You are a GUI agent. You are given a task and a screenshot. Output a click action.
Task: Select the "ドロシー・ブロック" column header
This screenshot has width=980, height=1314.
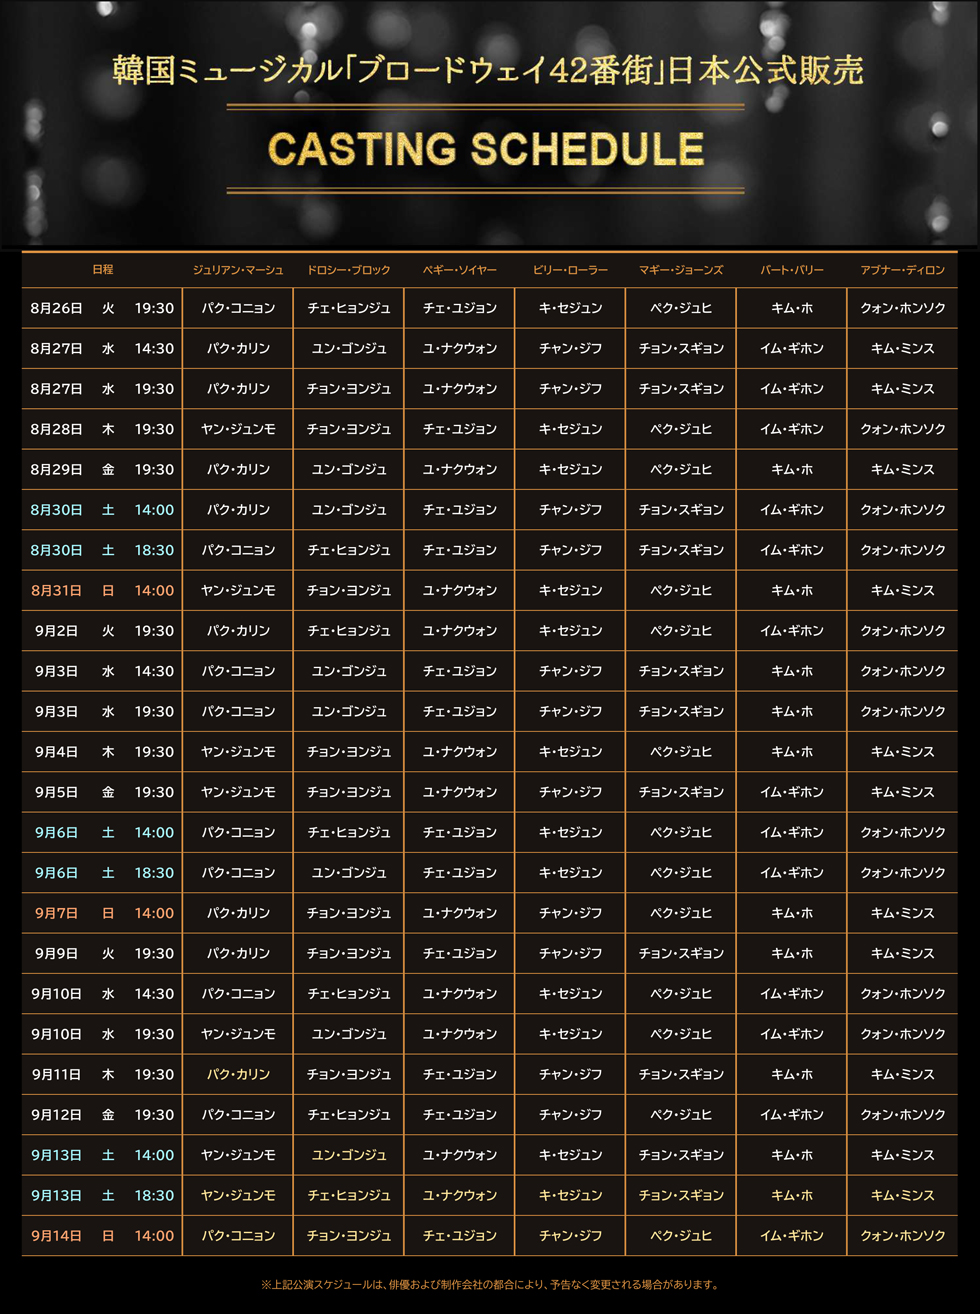pyautogui.click(x=349, y=270)
